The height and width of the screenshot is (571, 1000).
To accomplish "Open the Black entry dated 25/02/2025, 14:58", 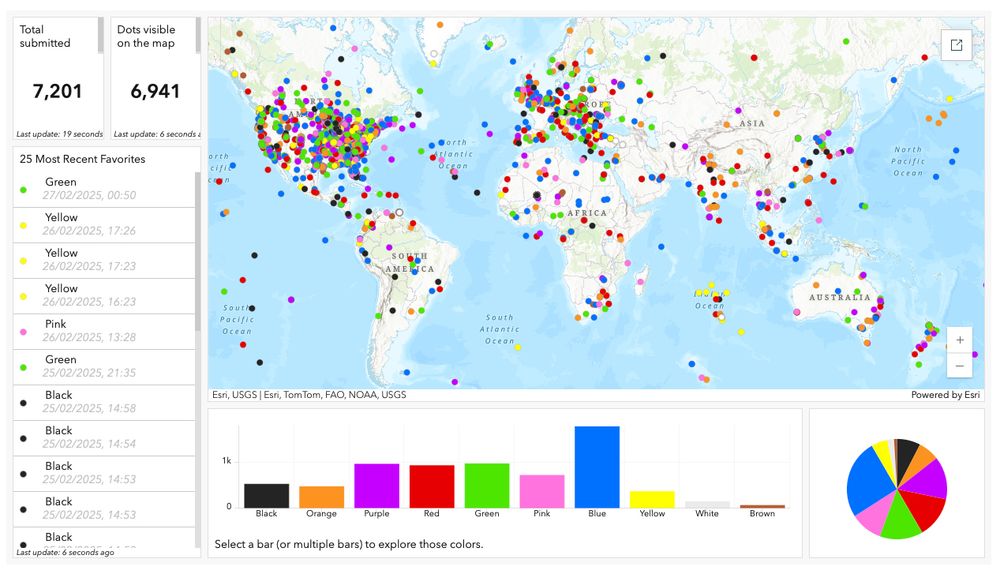I will (x=104, y=403).
